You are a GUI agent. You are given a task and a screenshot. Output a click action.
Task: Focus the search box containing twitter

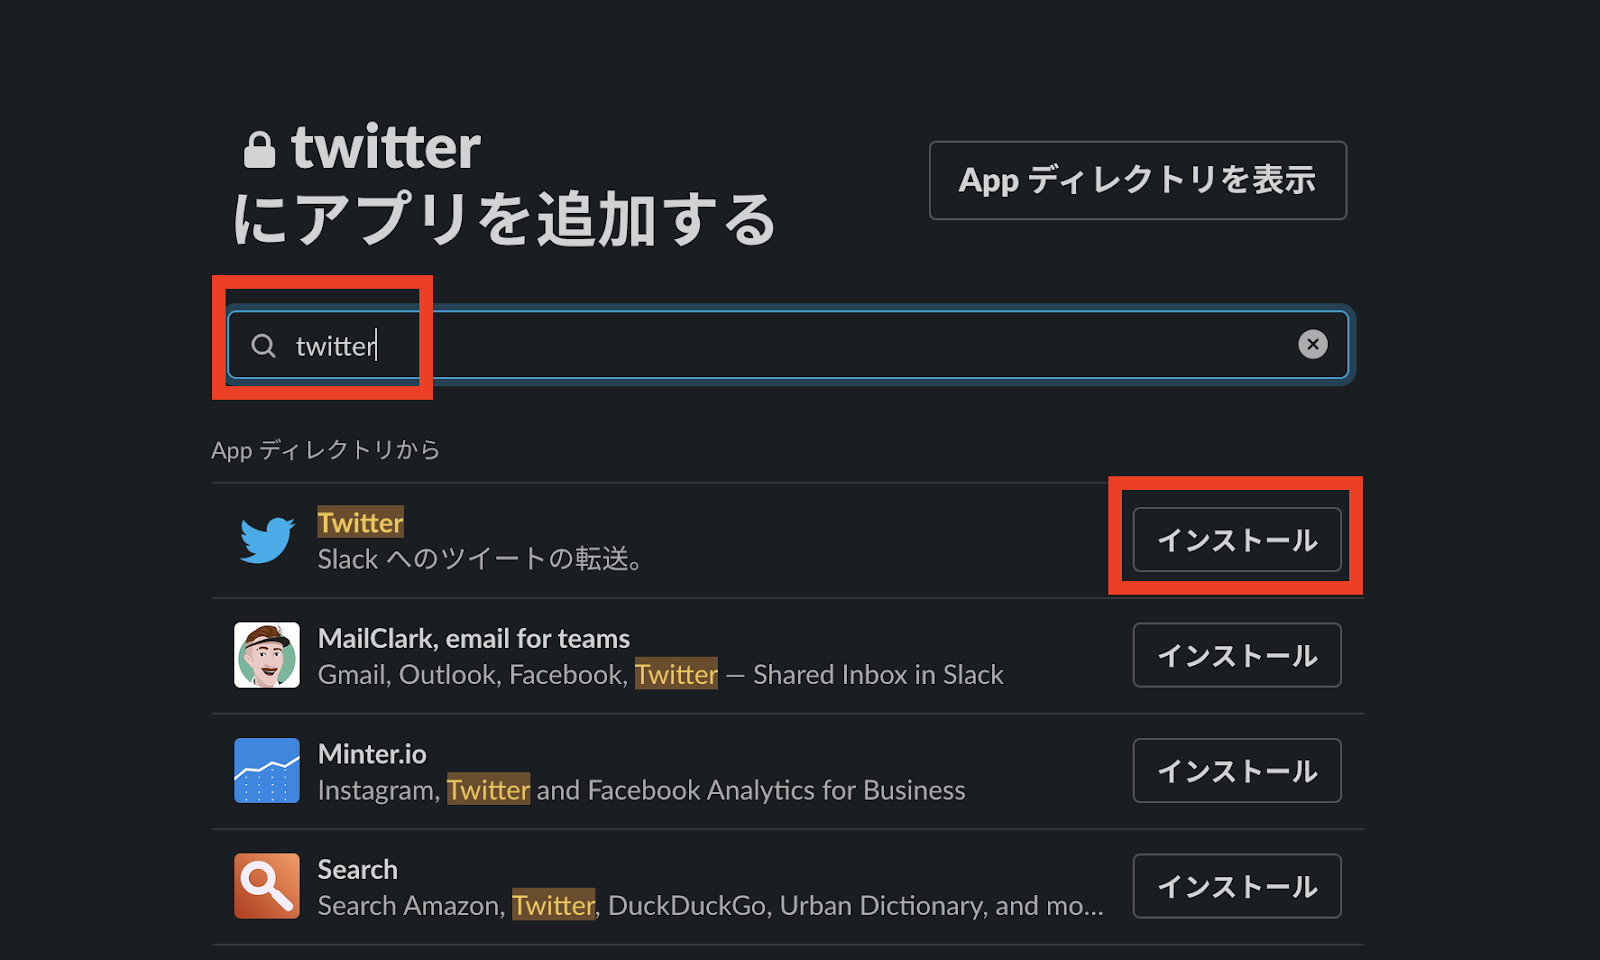coord(788,345)
